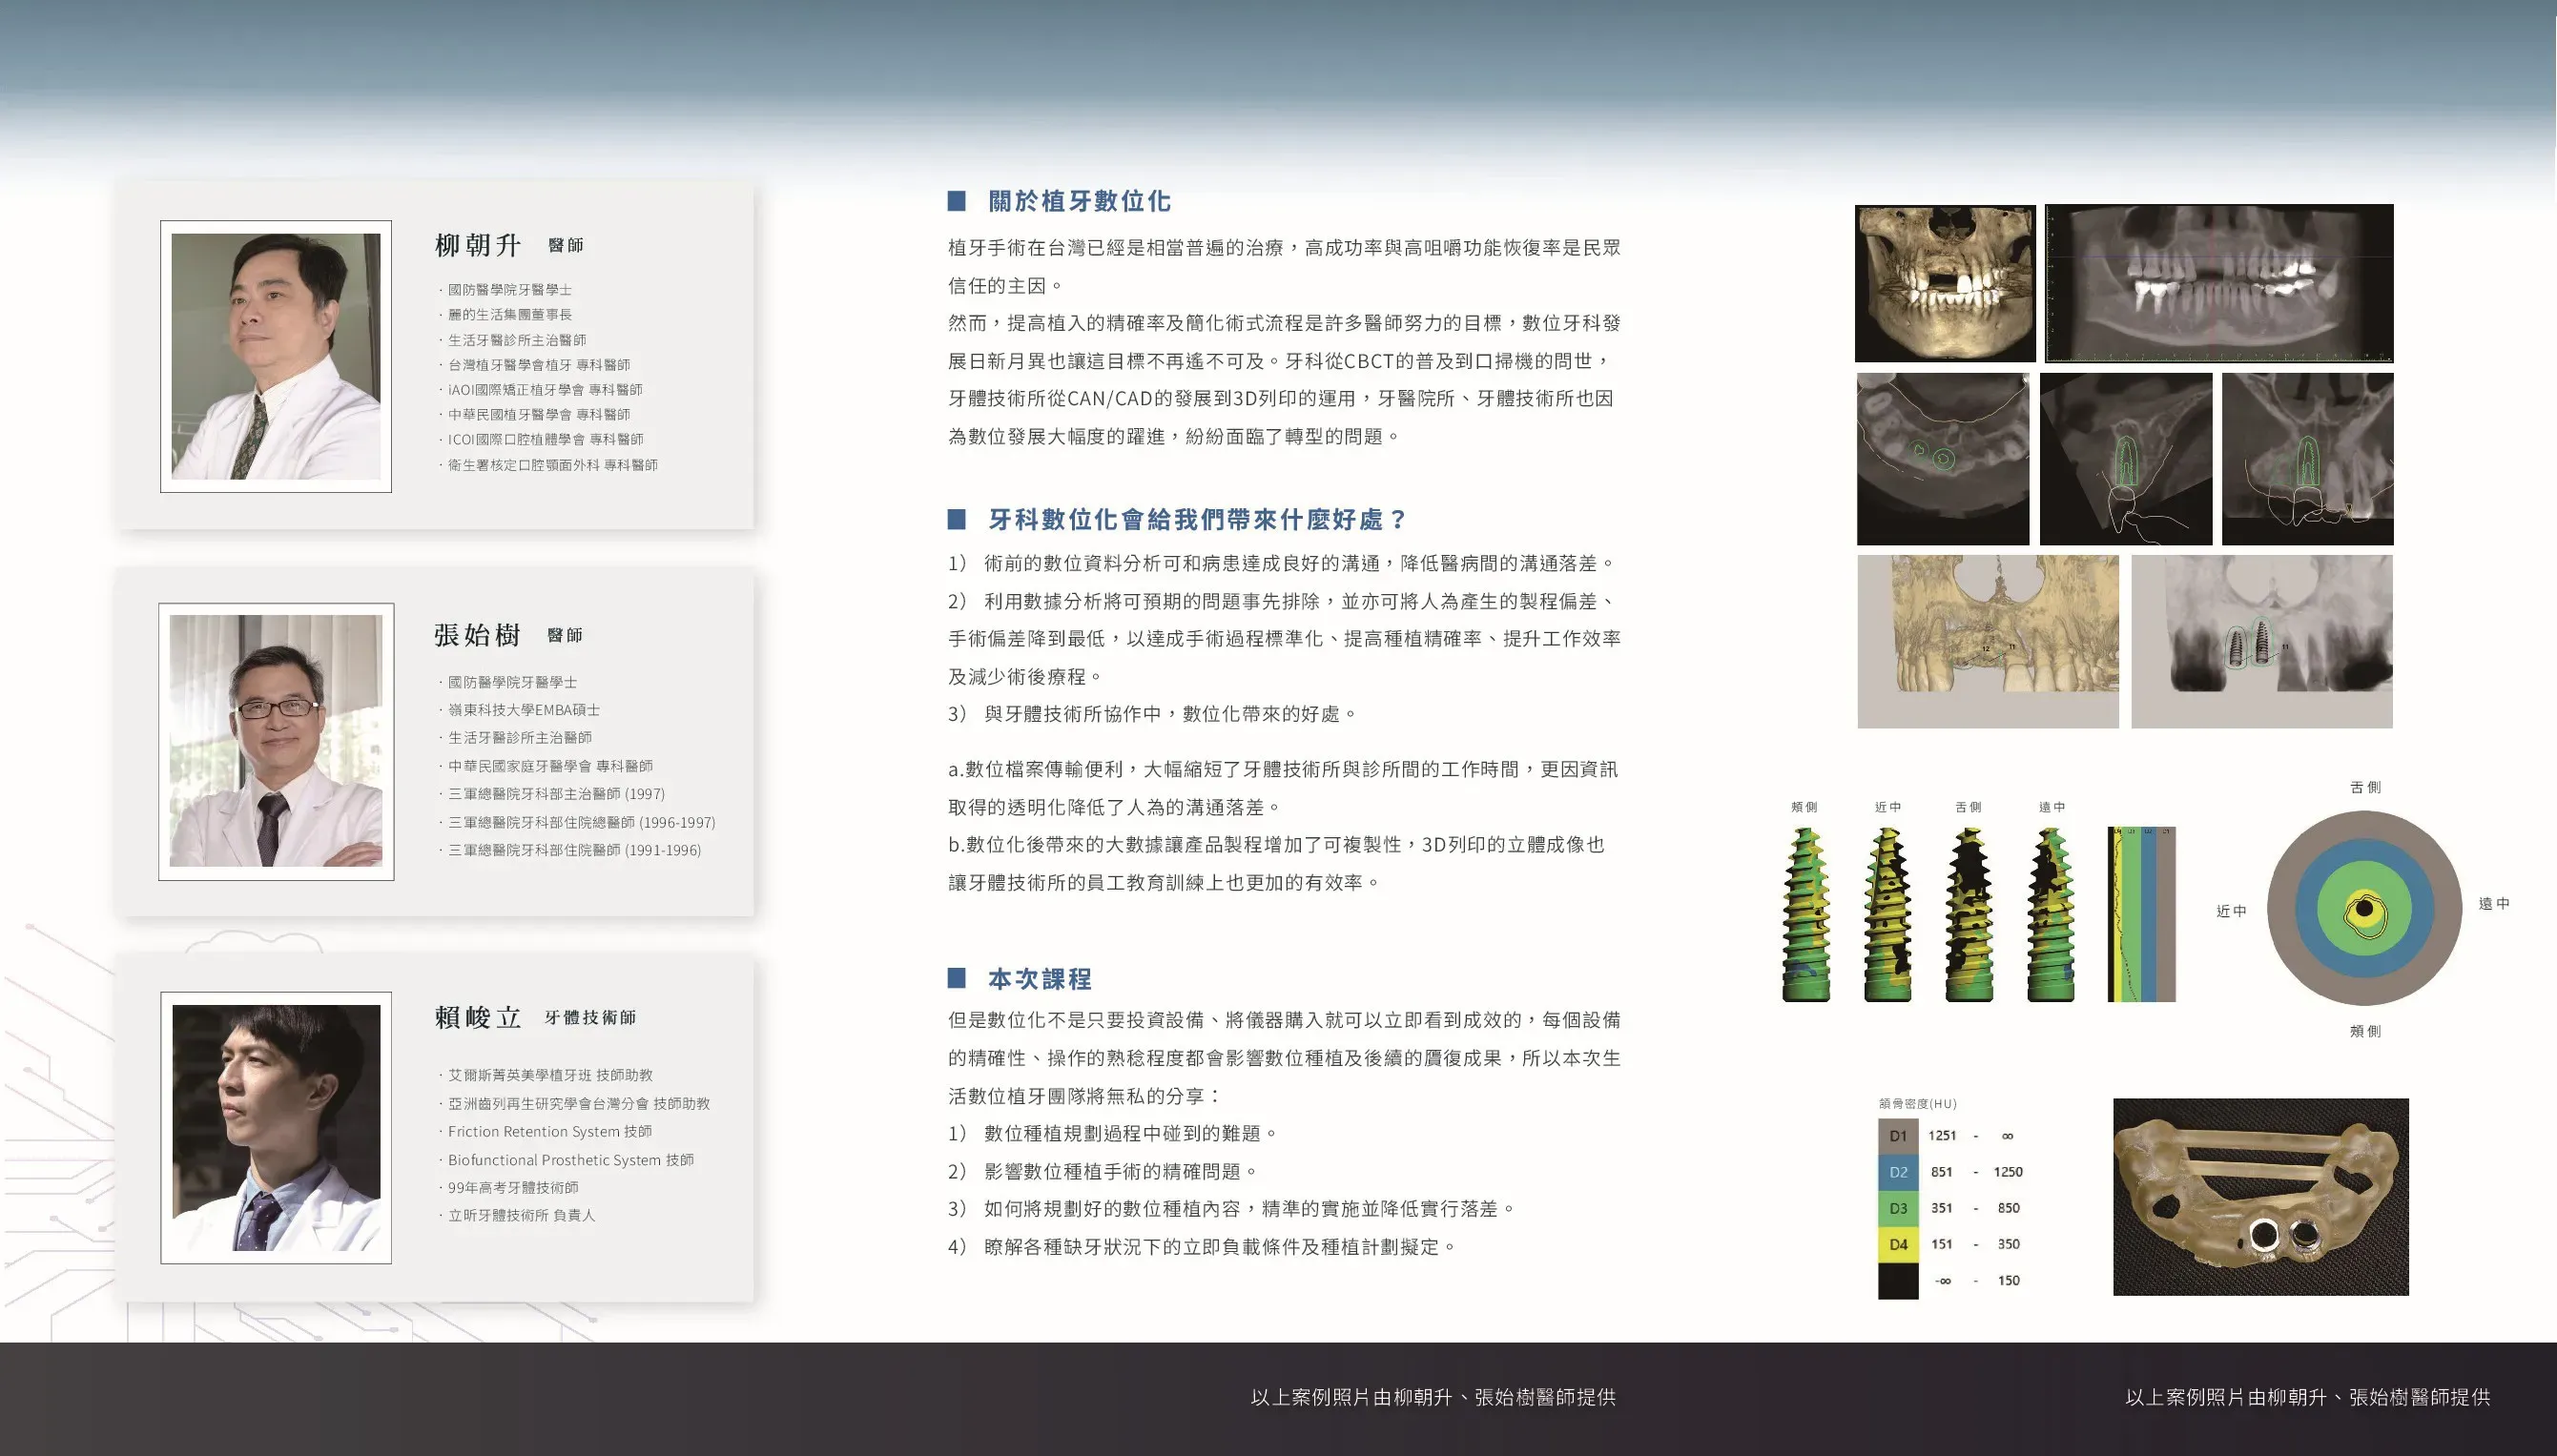Image resolution: width=2557 pixels, height=1456 pixels.
Task: Click the implant model labeled 近中
Action: coord(1887,915)
